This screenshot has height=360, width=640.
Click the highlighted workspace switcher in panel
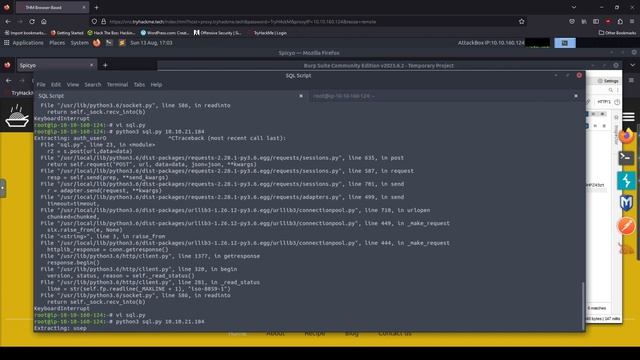click(565, 43)
